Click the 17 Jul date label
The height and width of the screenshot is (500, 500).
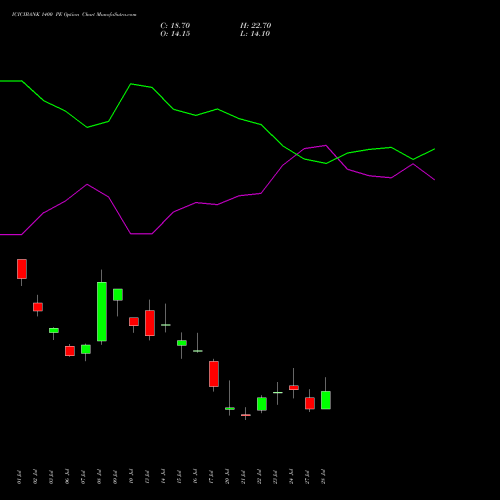click(x=211, y=477)
